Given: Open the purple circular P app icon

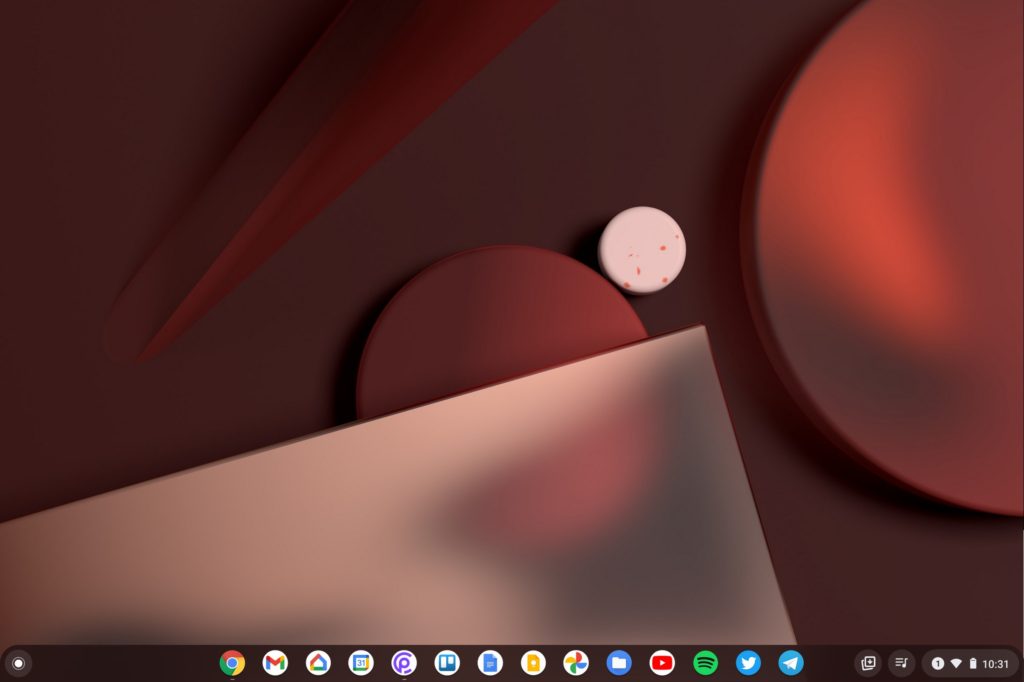Looking at the screenshot, I should 404,664.
